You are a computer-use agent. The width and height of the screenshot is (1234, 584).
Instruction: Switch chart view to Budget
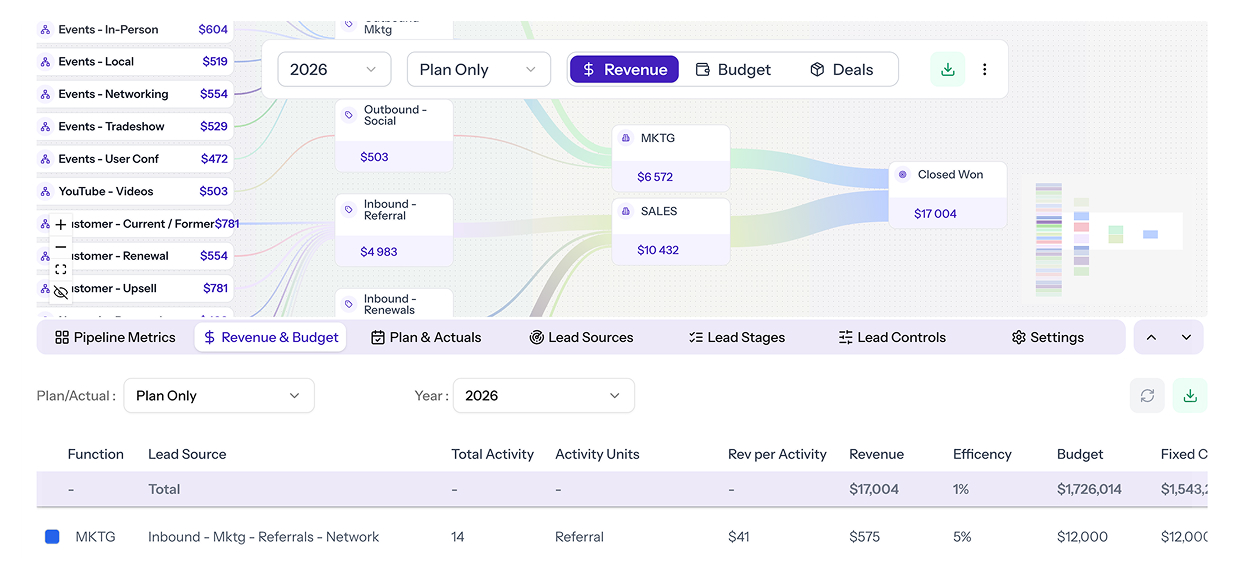pyautogui.click(x=733, y=70)
